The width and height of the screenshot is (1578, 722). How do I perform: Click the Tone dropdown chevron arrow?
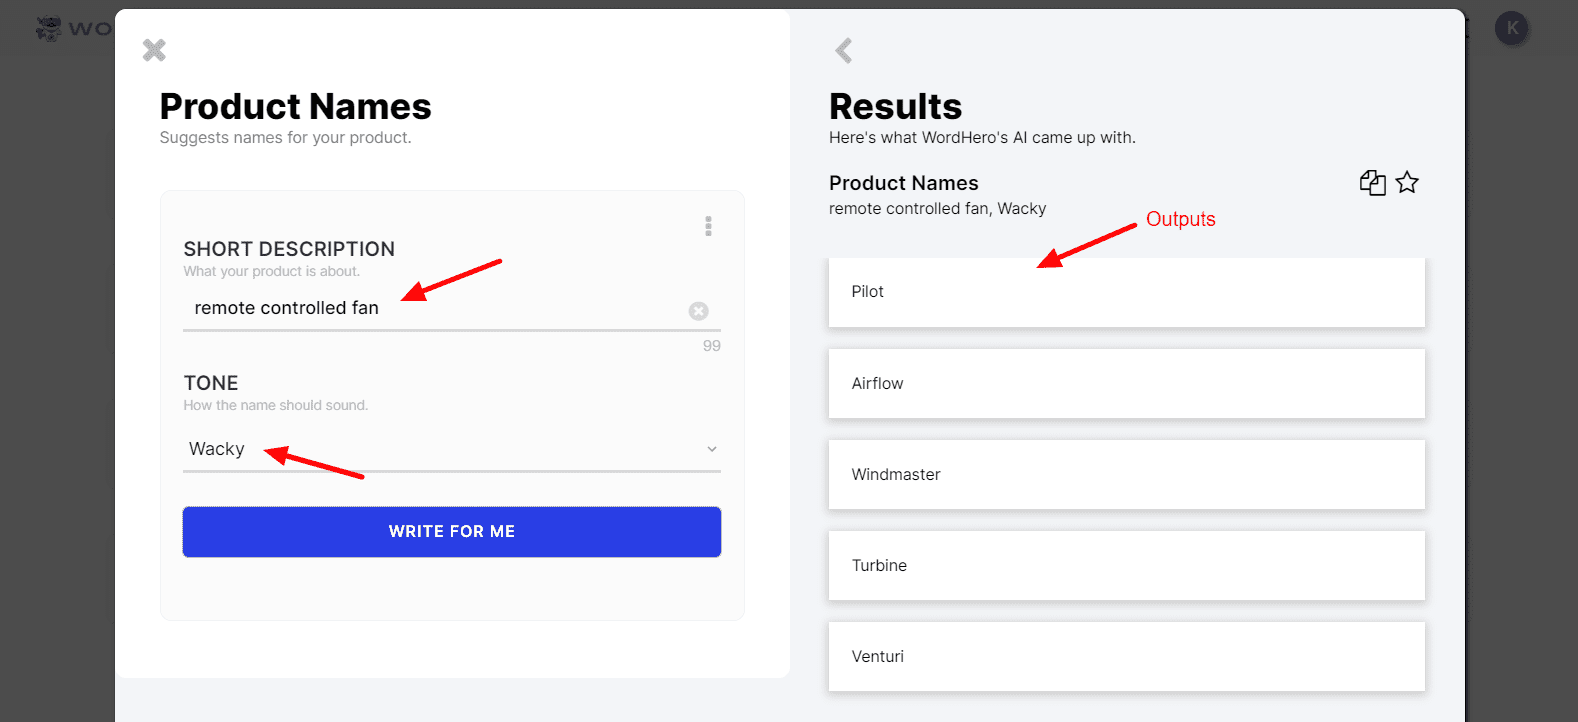712,449
